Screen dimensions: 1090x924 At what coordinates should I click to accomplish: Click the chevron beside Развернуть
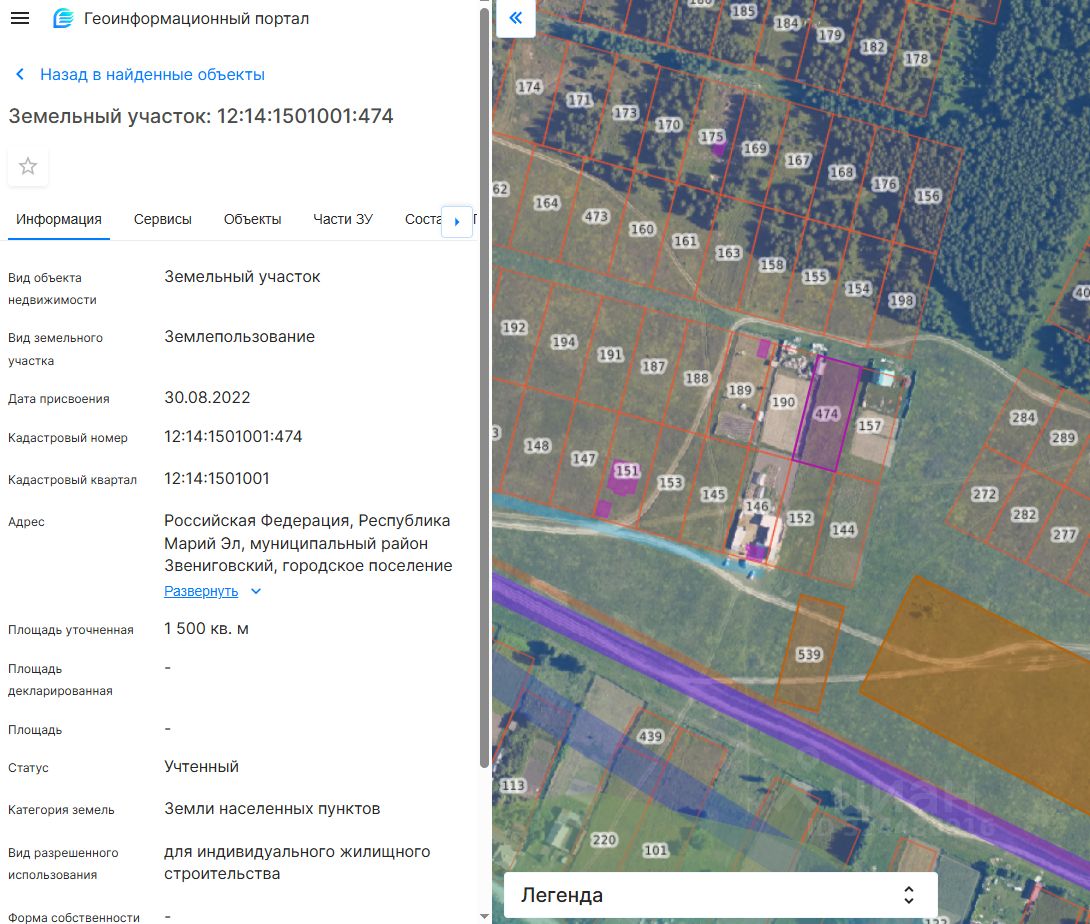click(x=256, y=591)
